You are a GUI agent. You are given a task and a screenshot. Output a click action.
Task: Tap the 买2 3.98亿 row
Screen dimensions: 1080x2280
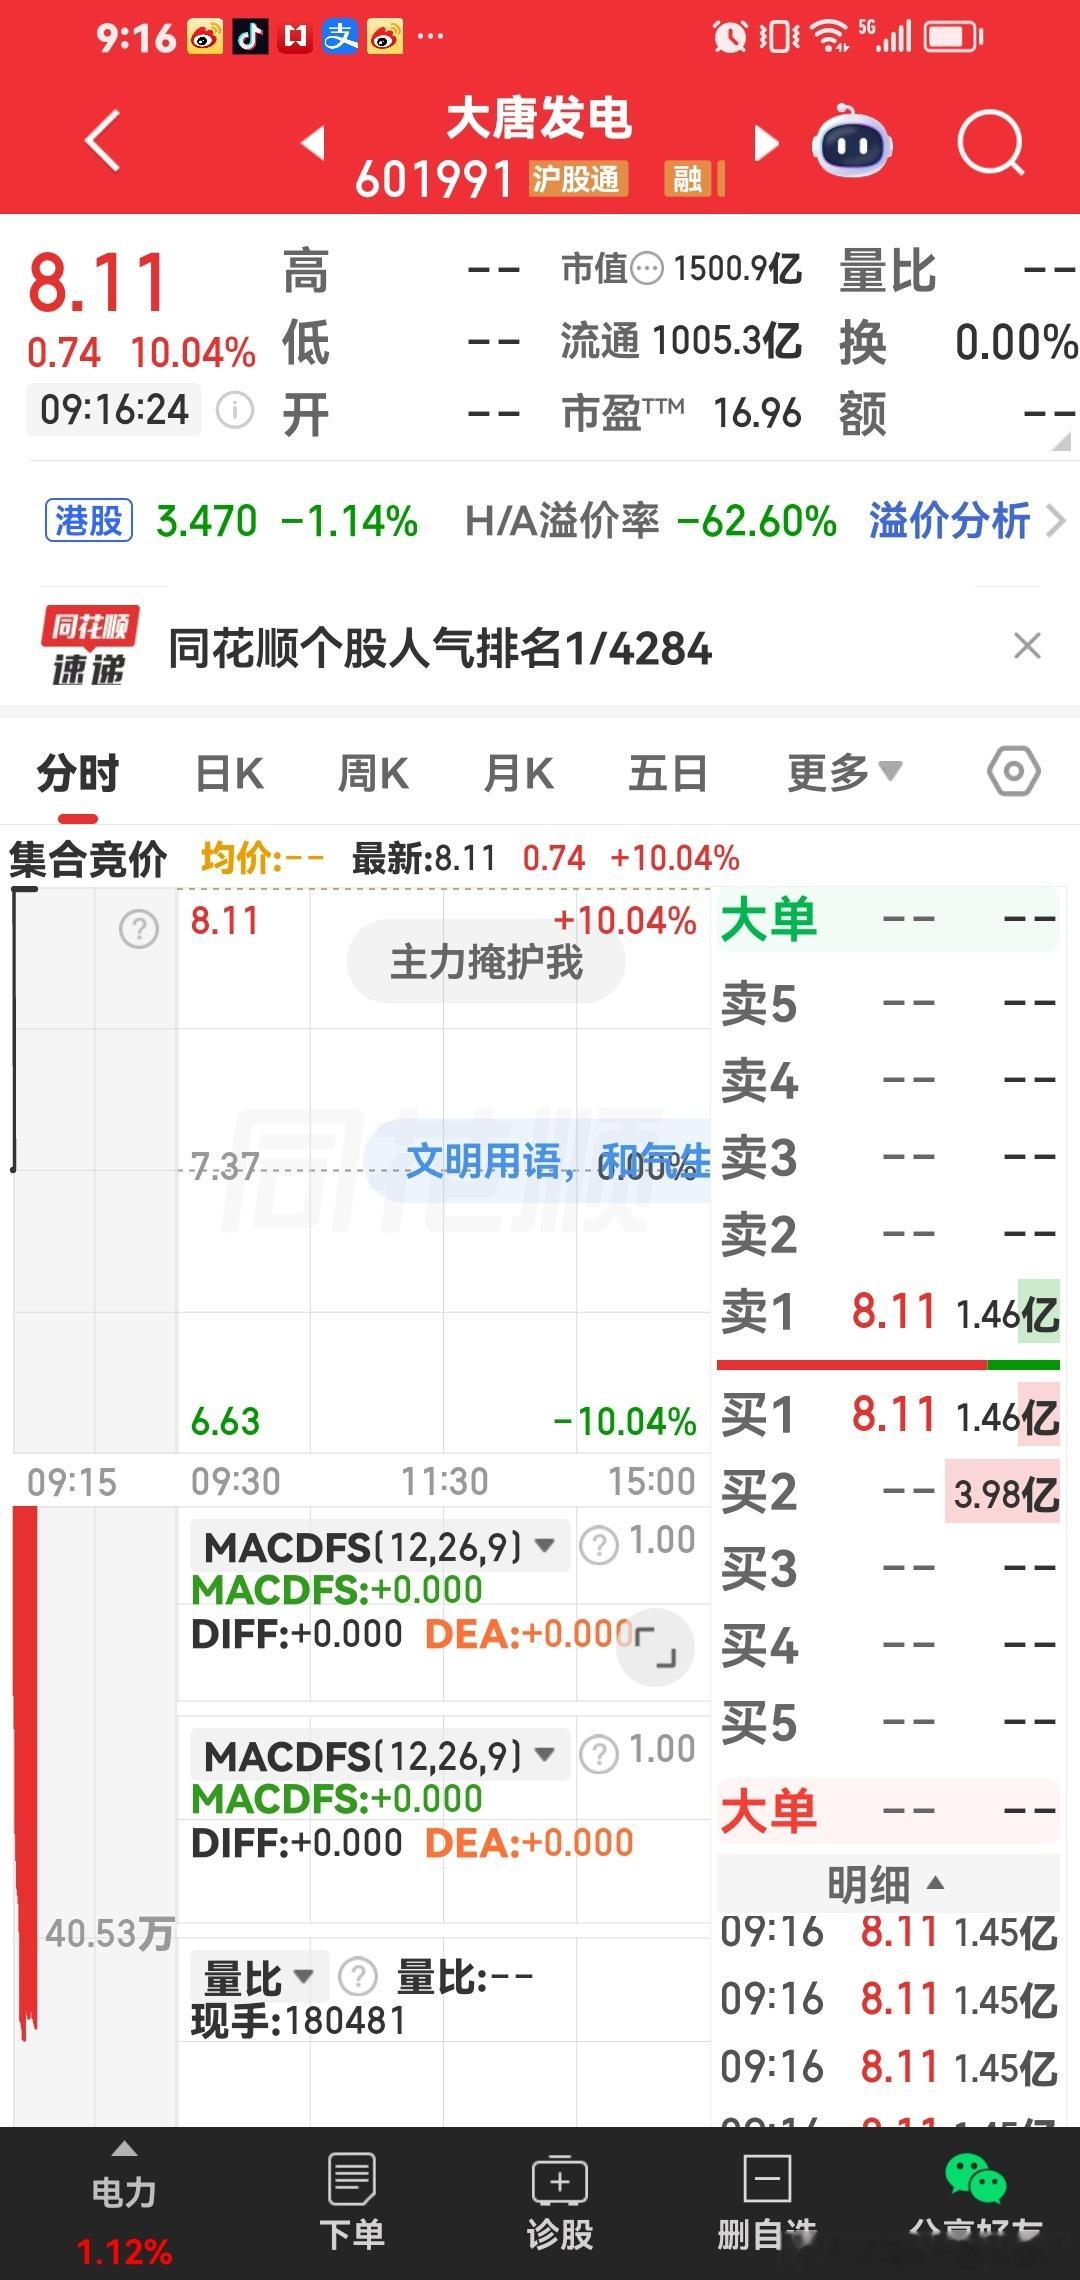click(x=889, y=1492)
